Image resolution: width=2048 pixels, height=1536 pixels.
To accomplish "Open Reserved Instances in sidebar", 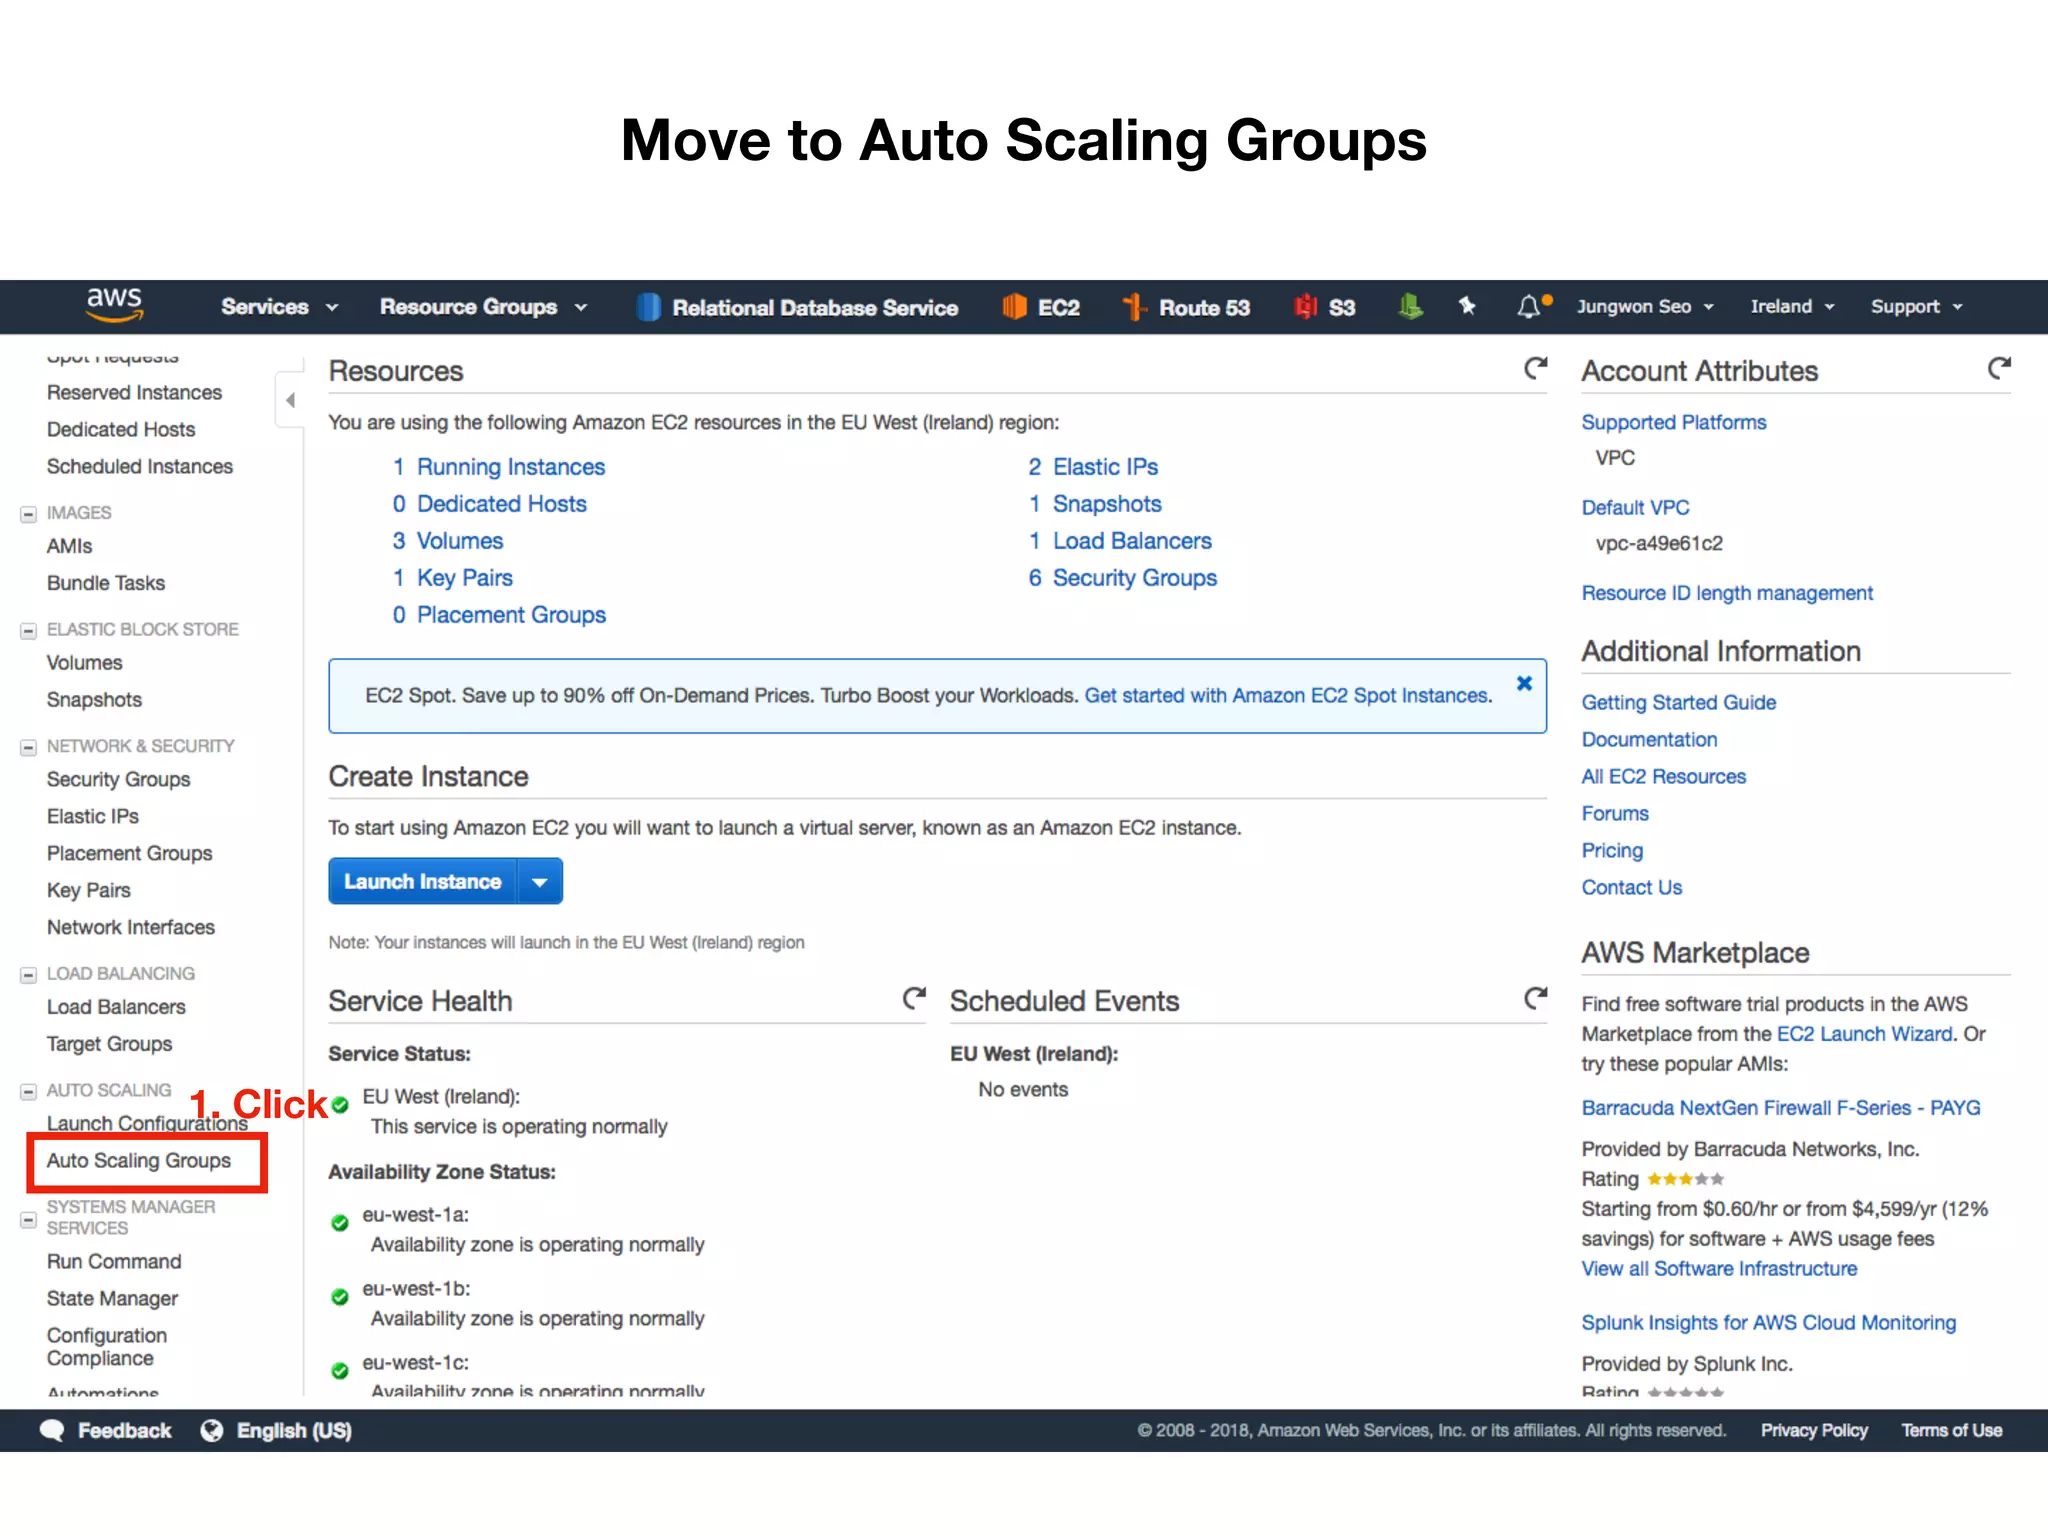I will coord(134,392).
